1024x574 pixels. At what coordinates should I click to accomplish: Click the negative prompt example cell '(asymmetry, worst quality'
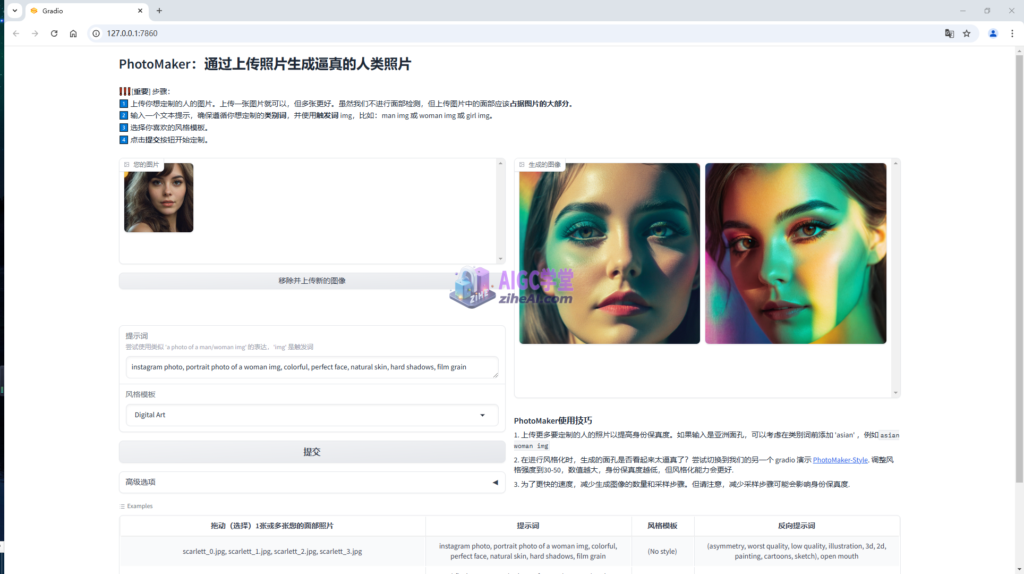click(796, 551)
